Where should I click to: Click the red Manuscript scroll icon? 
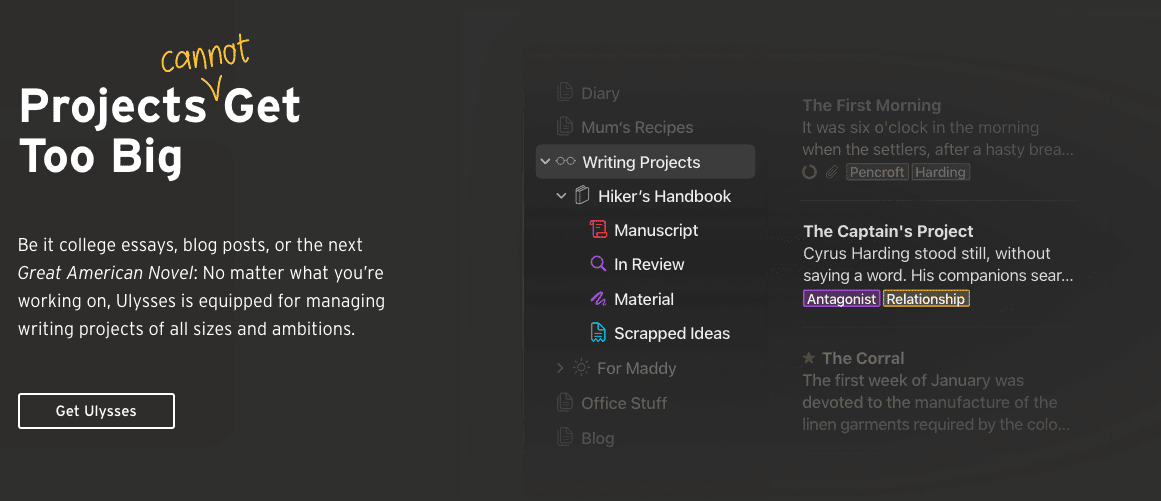[598, 230]
